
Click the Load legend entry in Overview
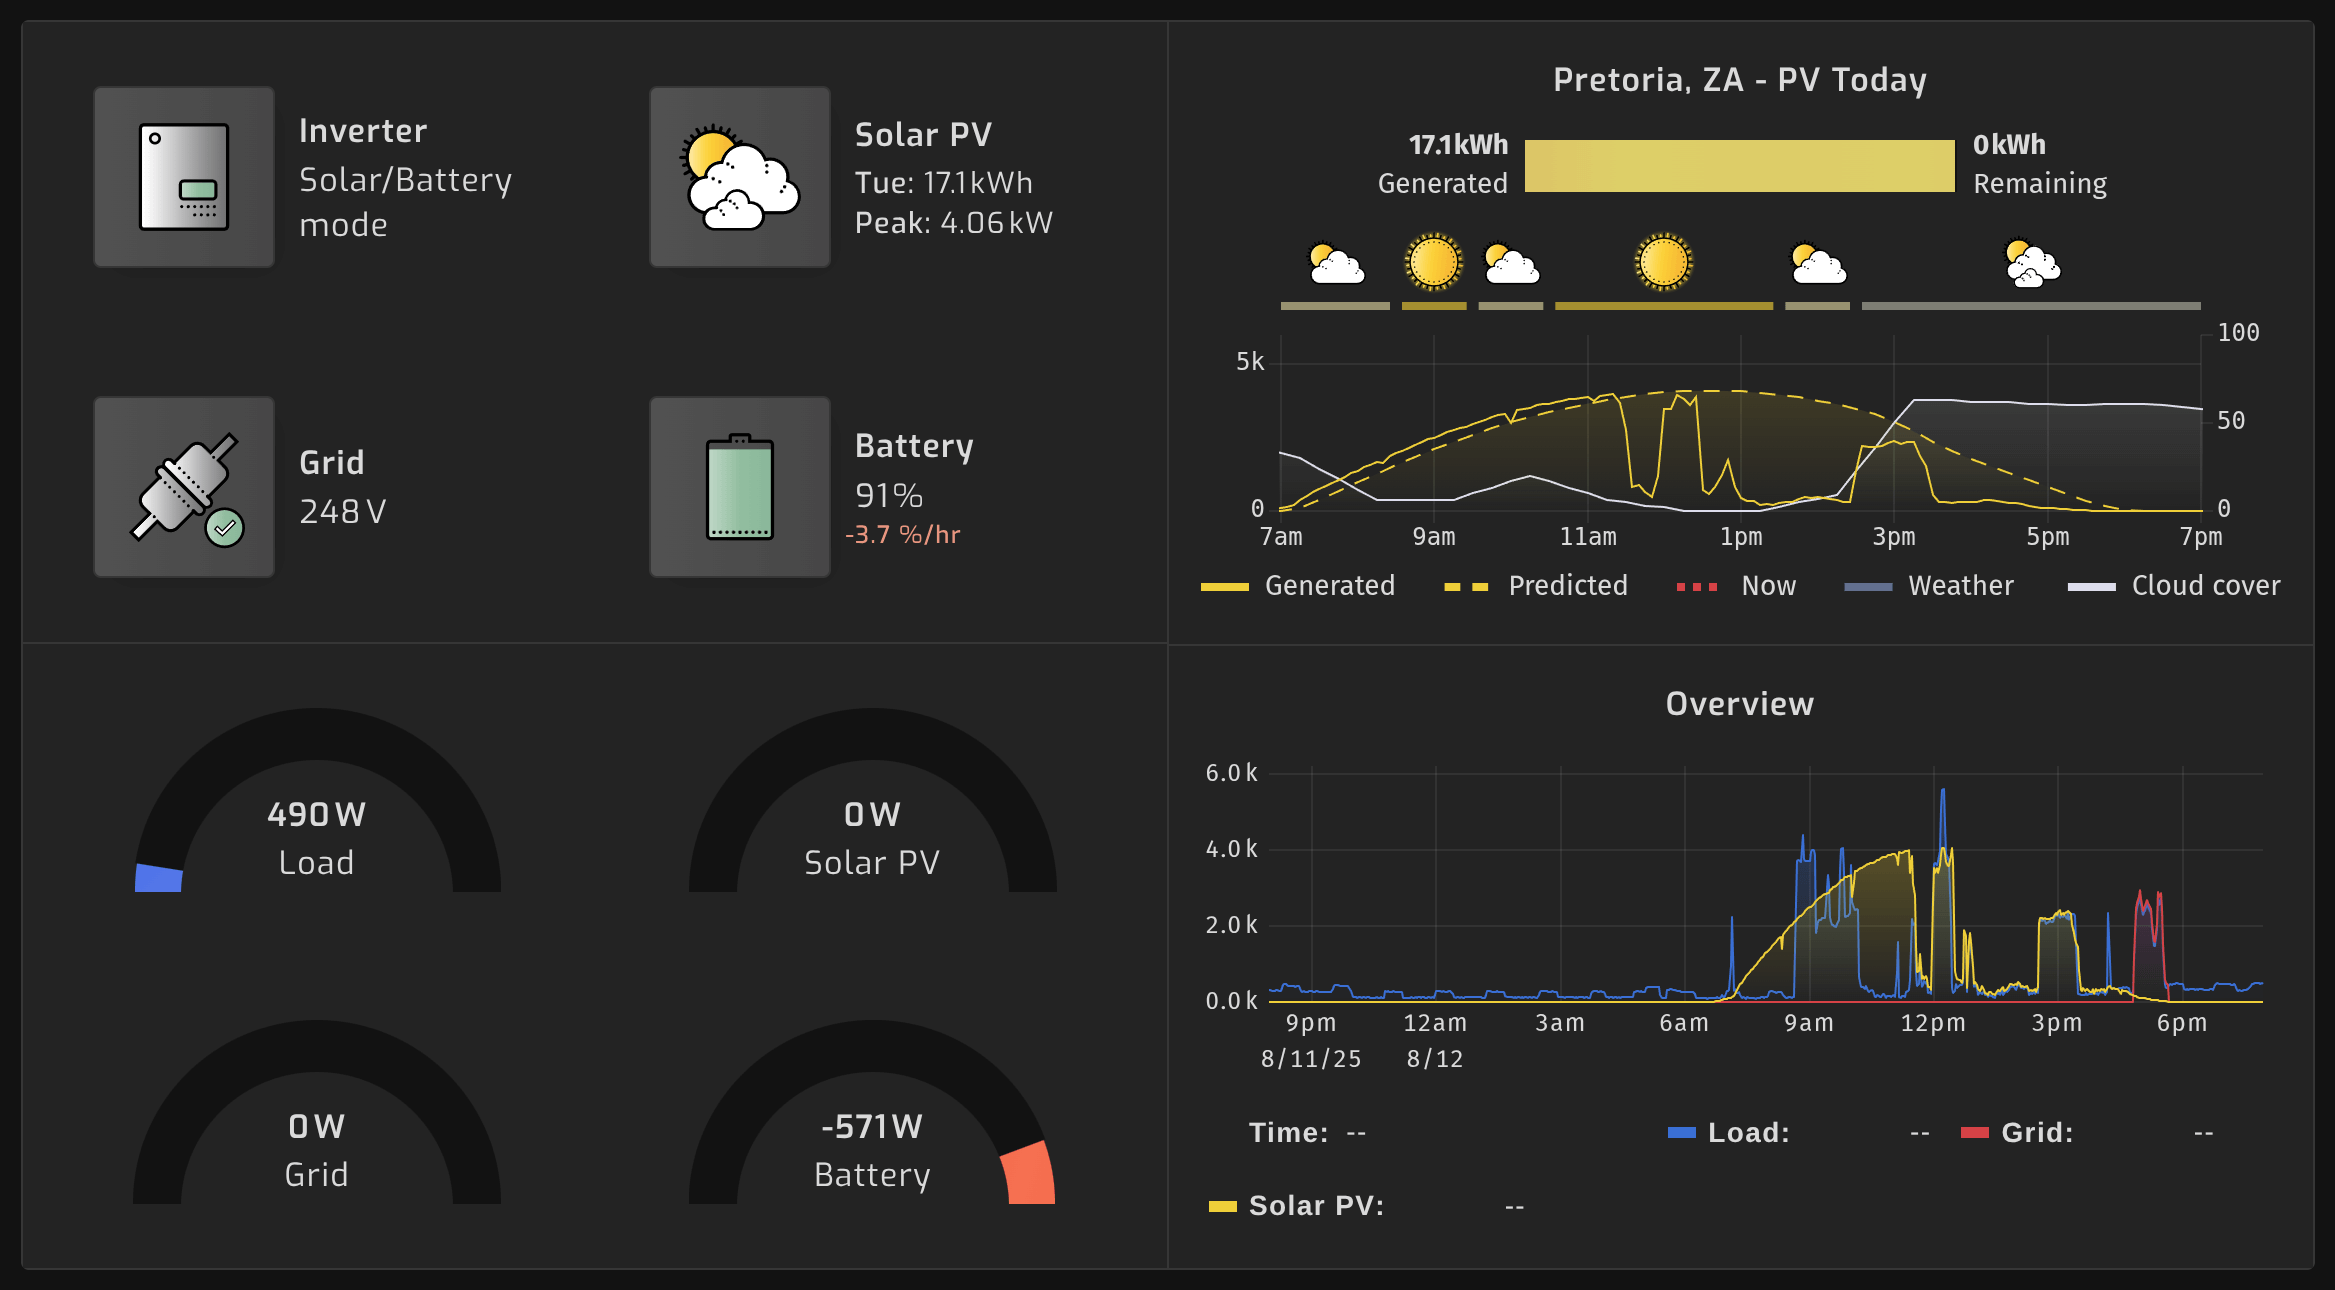[x=1728, y=1132]
